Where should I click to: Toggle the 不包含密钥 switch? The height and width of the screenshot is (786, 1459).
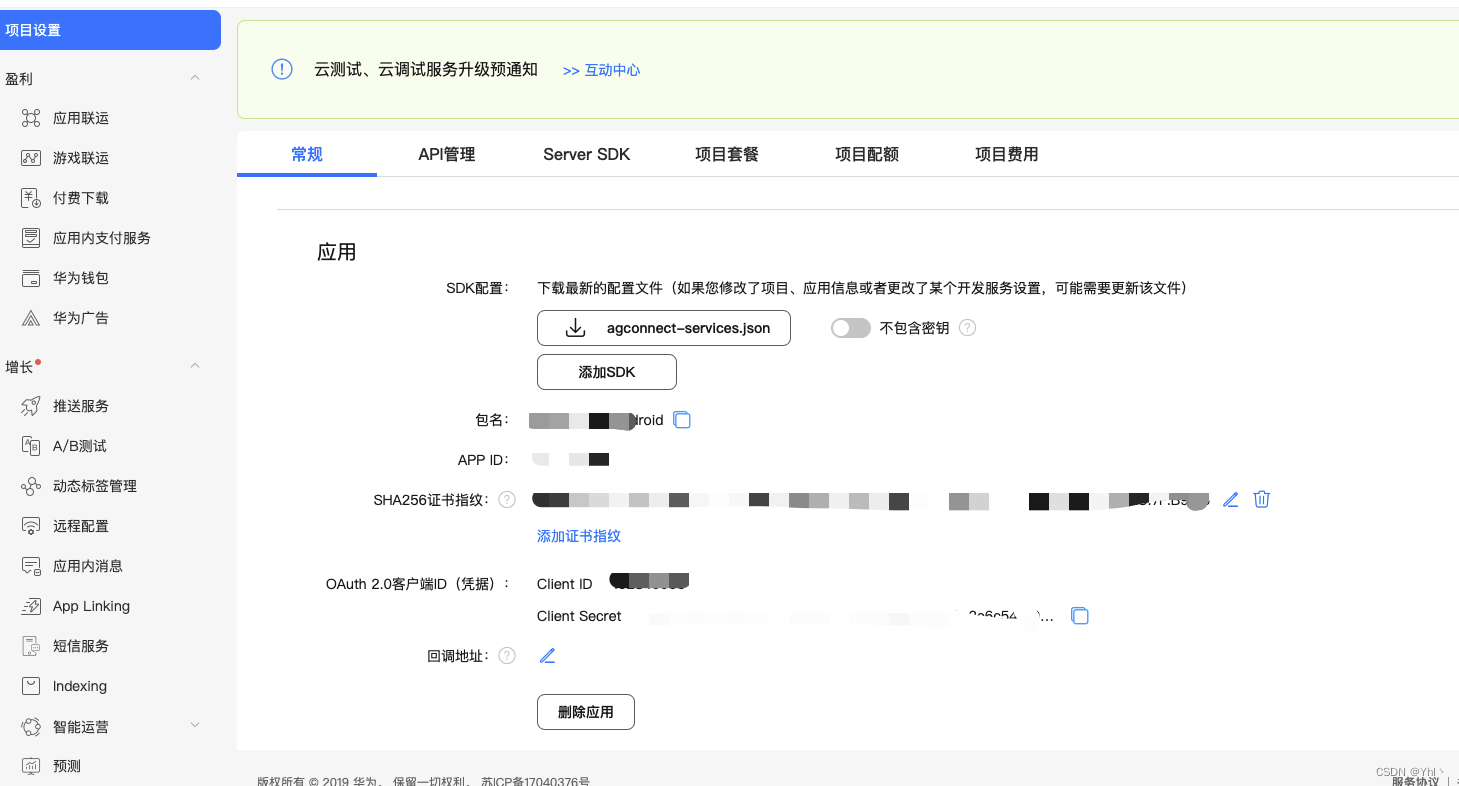tap(850, 327)
